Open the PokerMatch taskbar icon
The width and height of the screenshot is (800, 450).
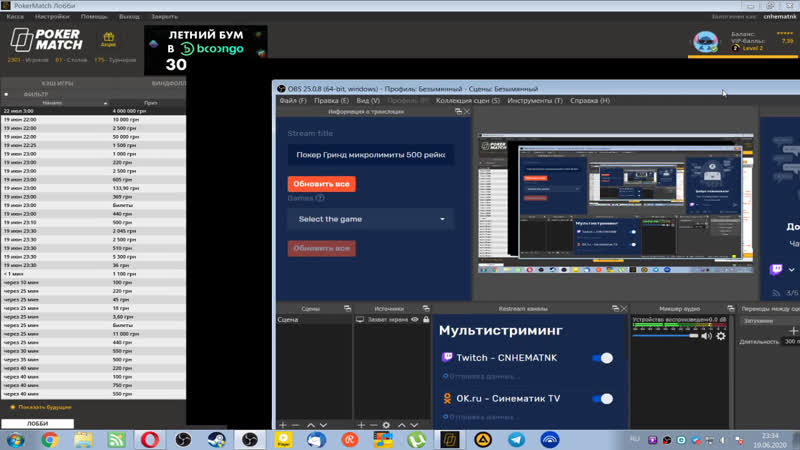point(449,439)
